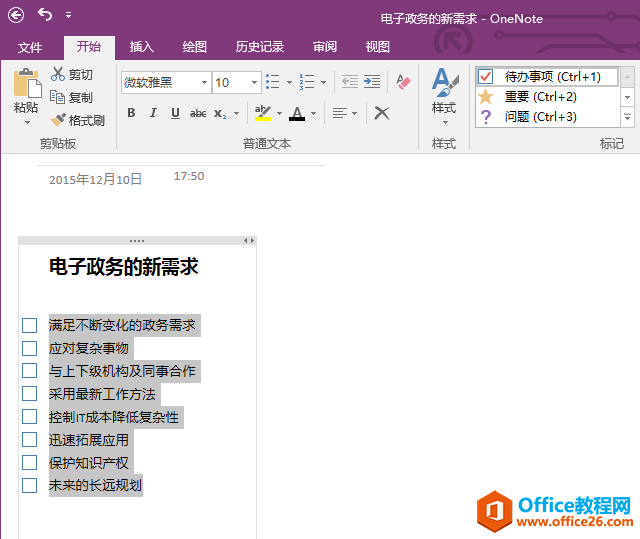Viewport: 640px width, 539px height.
Task: Open Quick Access Toolbar customize arrow
Action: (x=68, y=15)
